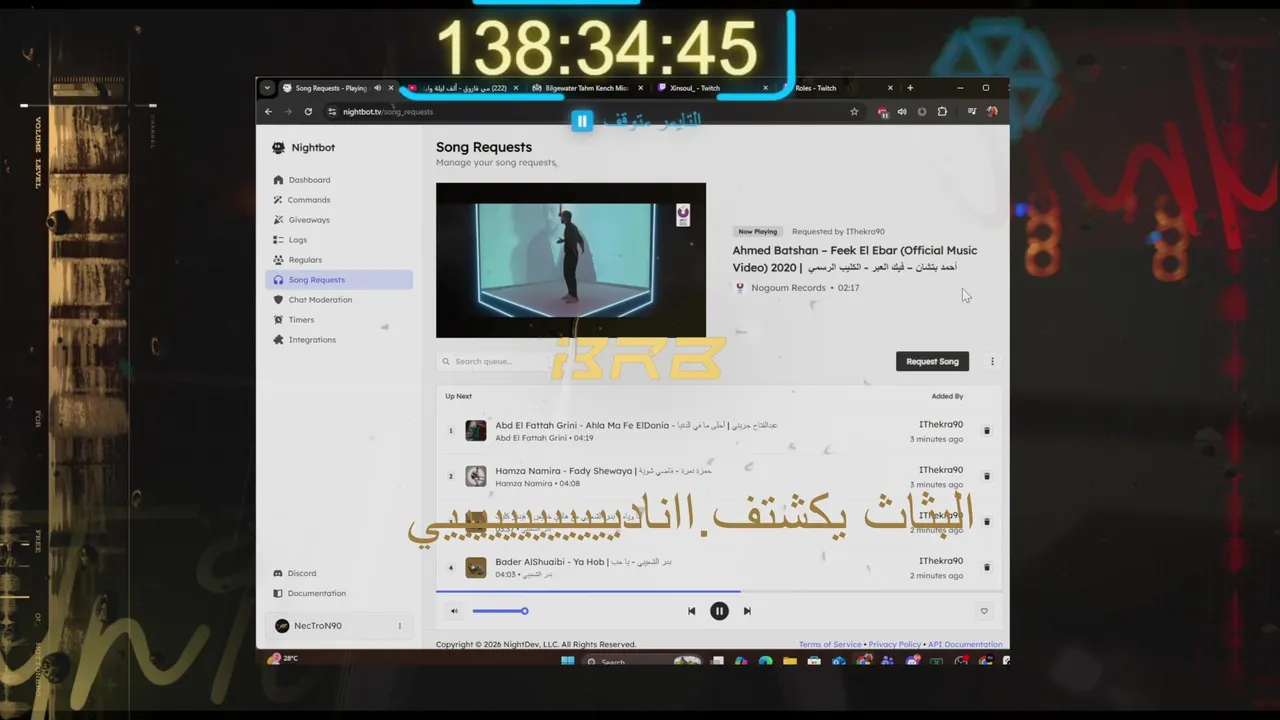Click the song progress bar
Image resolution: width=1280 pixels, height=720 pixels.
point(719,592)
